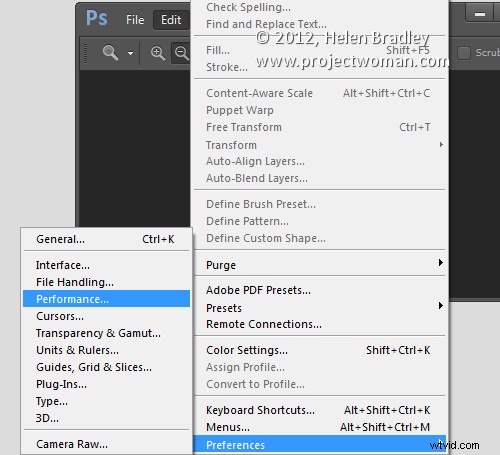Open Camera Raw... preferences
Screen dimensions: 500x455
[x=106, y=444]
